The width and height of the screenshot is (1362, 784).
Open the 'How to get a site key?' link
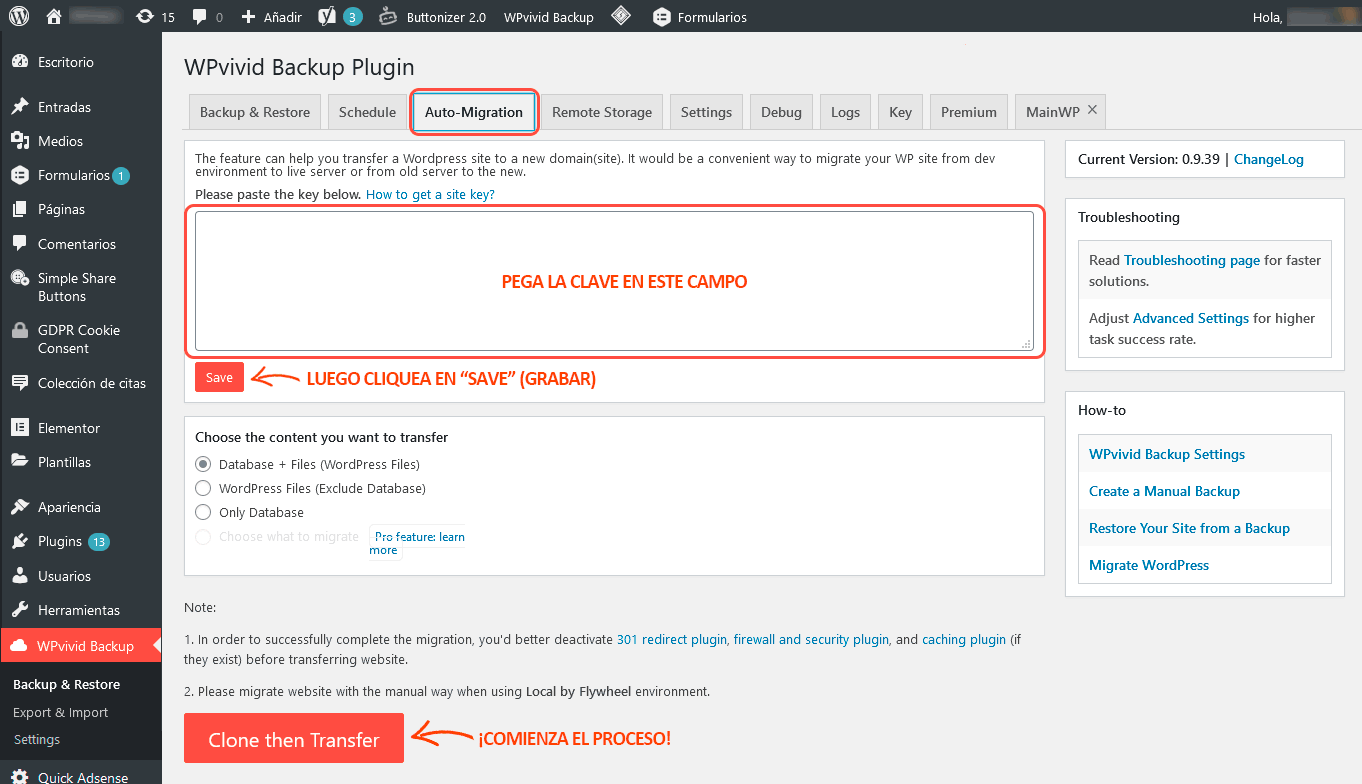click(430, 194)
